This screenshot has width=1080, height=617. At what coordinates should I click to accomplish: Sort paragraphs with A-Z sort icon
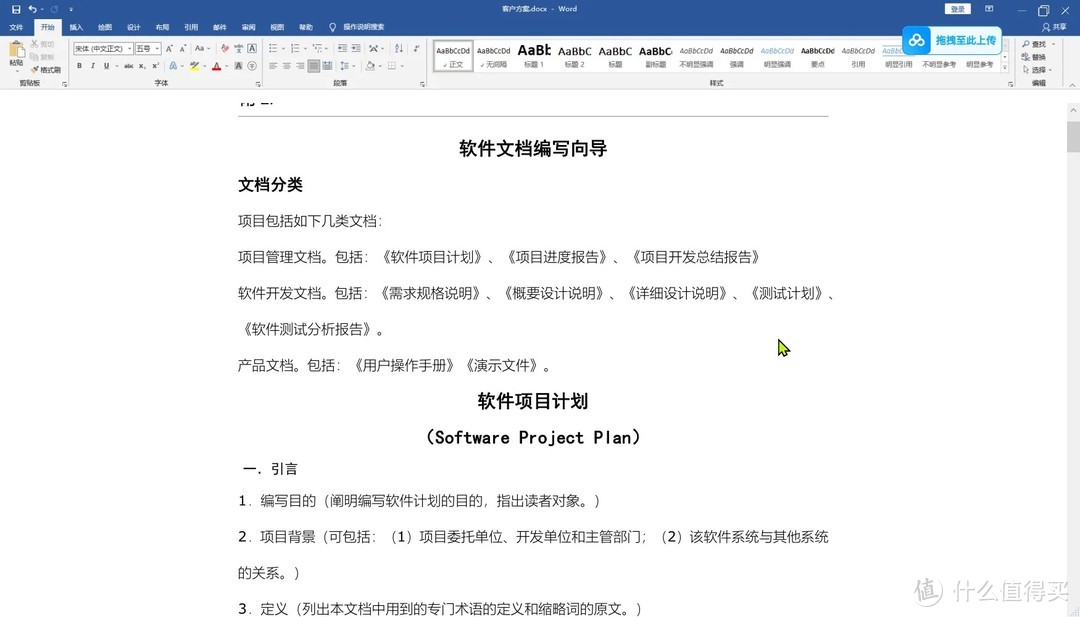[x=399, y=48]
